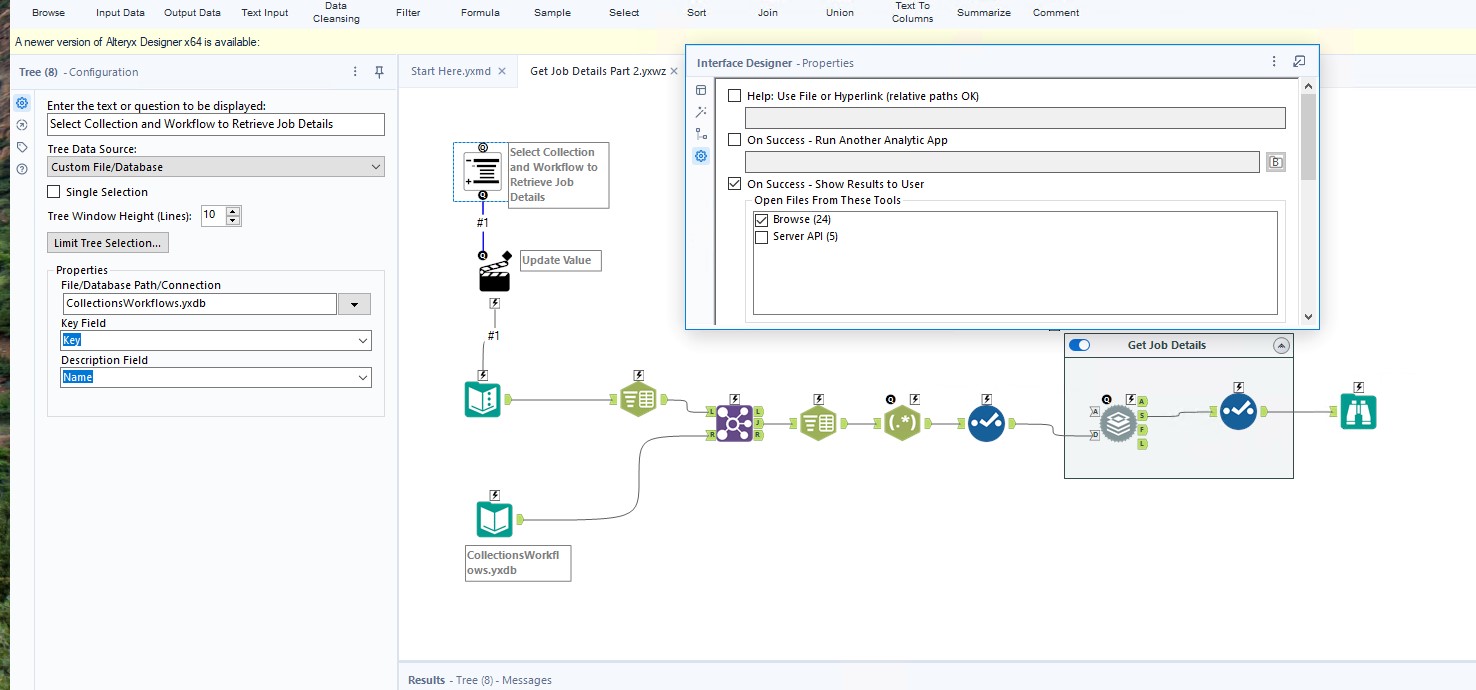Open the Browse tool at the workflow end
Viewport: 1476px width, 690px height.
(x=1357, y=410)
